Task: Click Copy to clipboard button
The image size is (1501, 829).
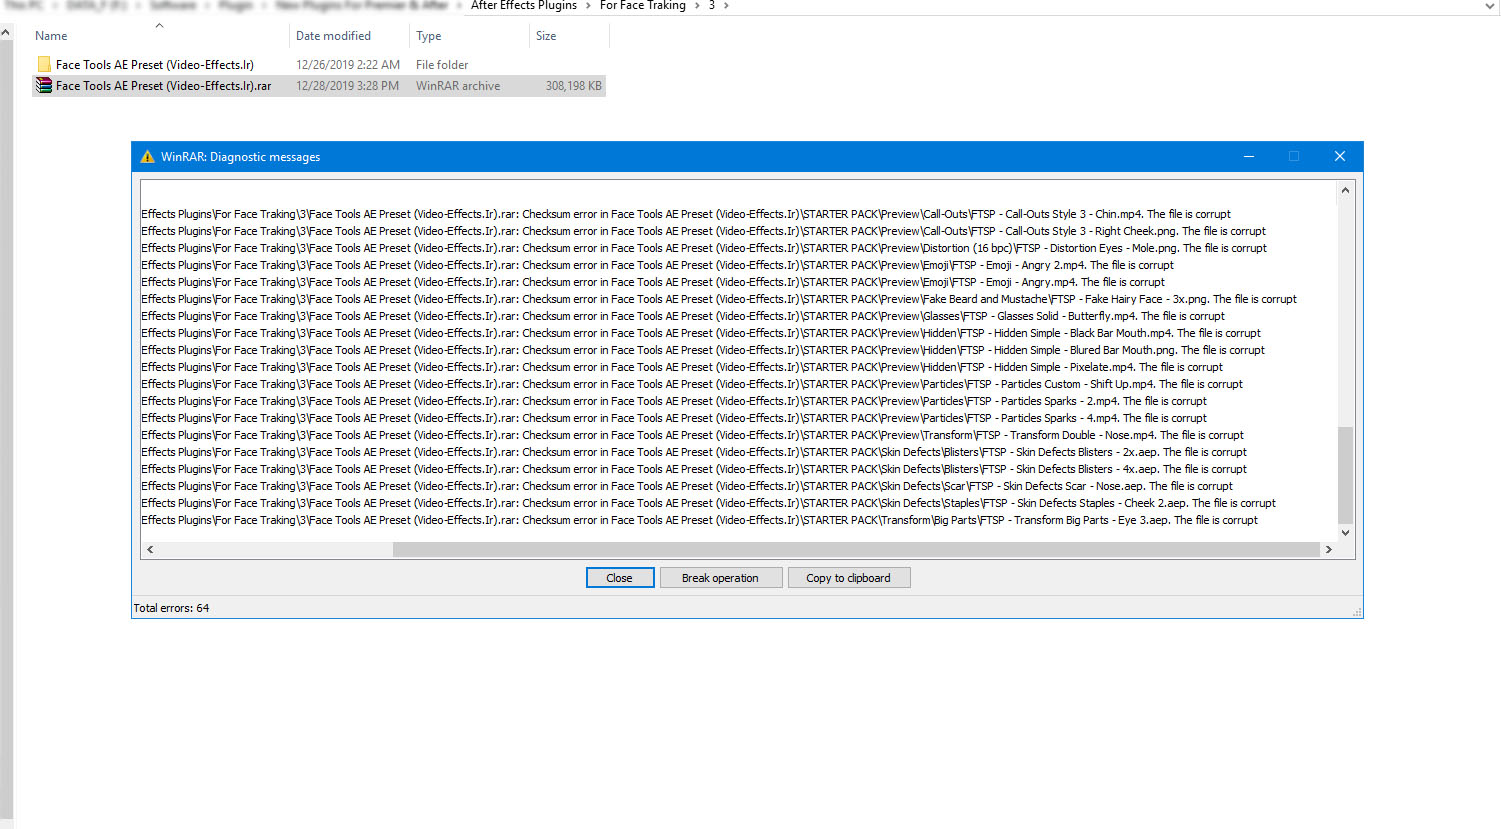Action: tap(848, 578)
